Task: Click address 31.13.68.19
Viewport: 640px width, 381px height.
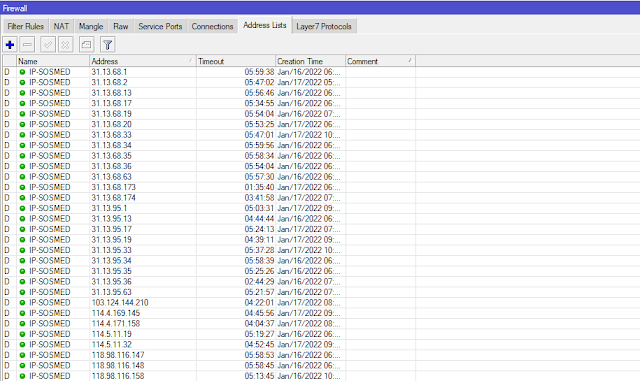Action: 111,114
